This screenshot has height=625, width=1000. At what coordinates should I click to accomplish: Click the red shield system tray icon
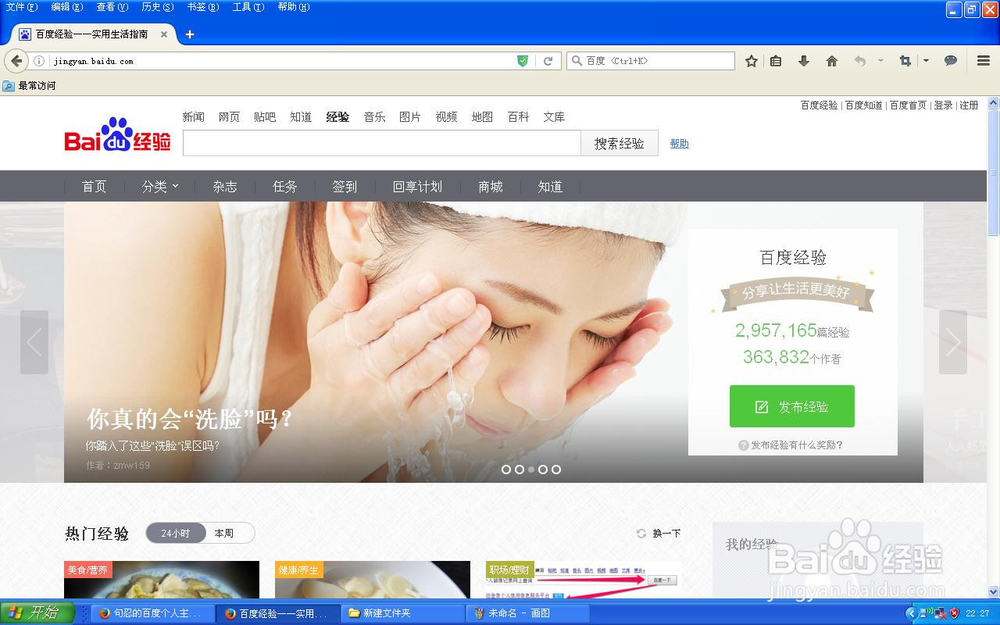[954, 614]
